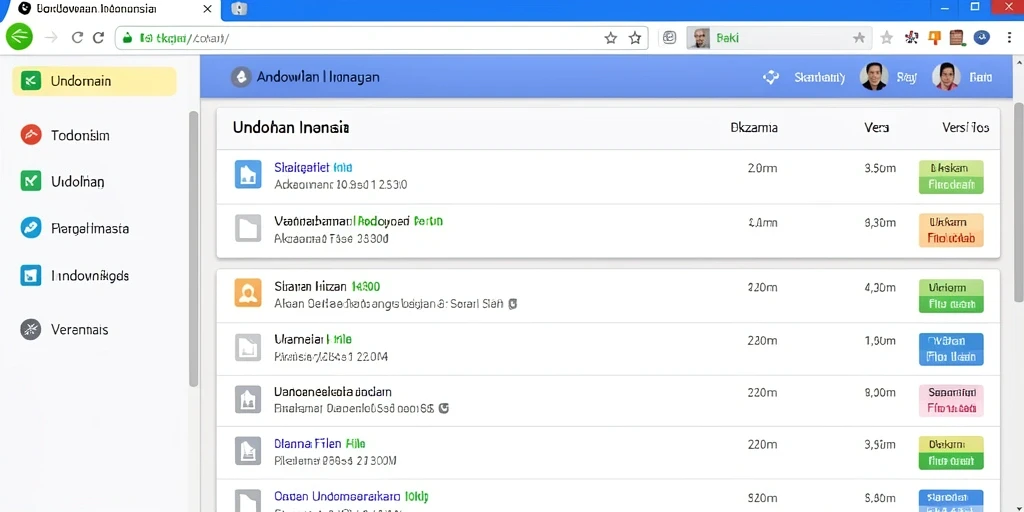The height and width of the screenshot is (512, 1024).
Task: Click the first star icon in address bar
Action: tap(611, 38)
